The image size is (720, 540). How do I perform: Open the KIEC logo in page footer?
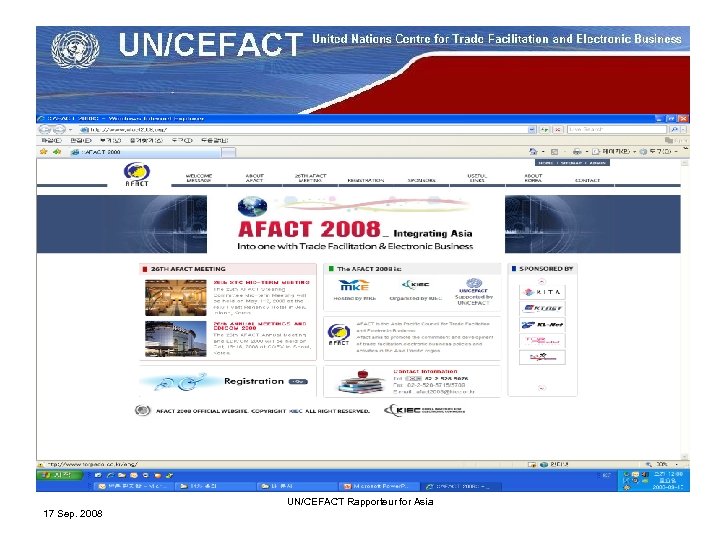coord(424,410)
